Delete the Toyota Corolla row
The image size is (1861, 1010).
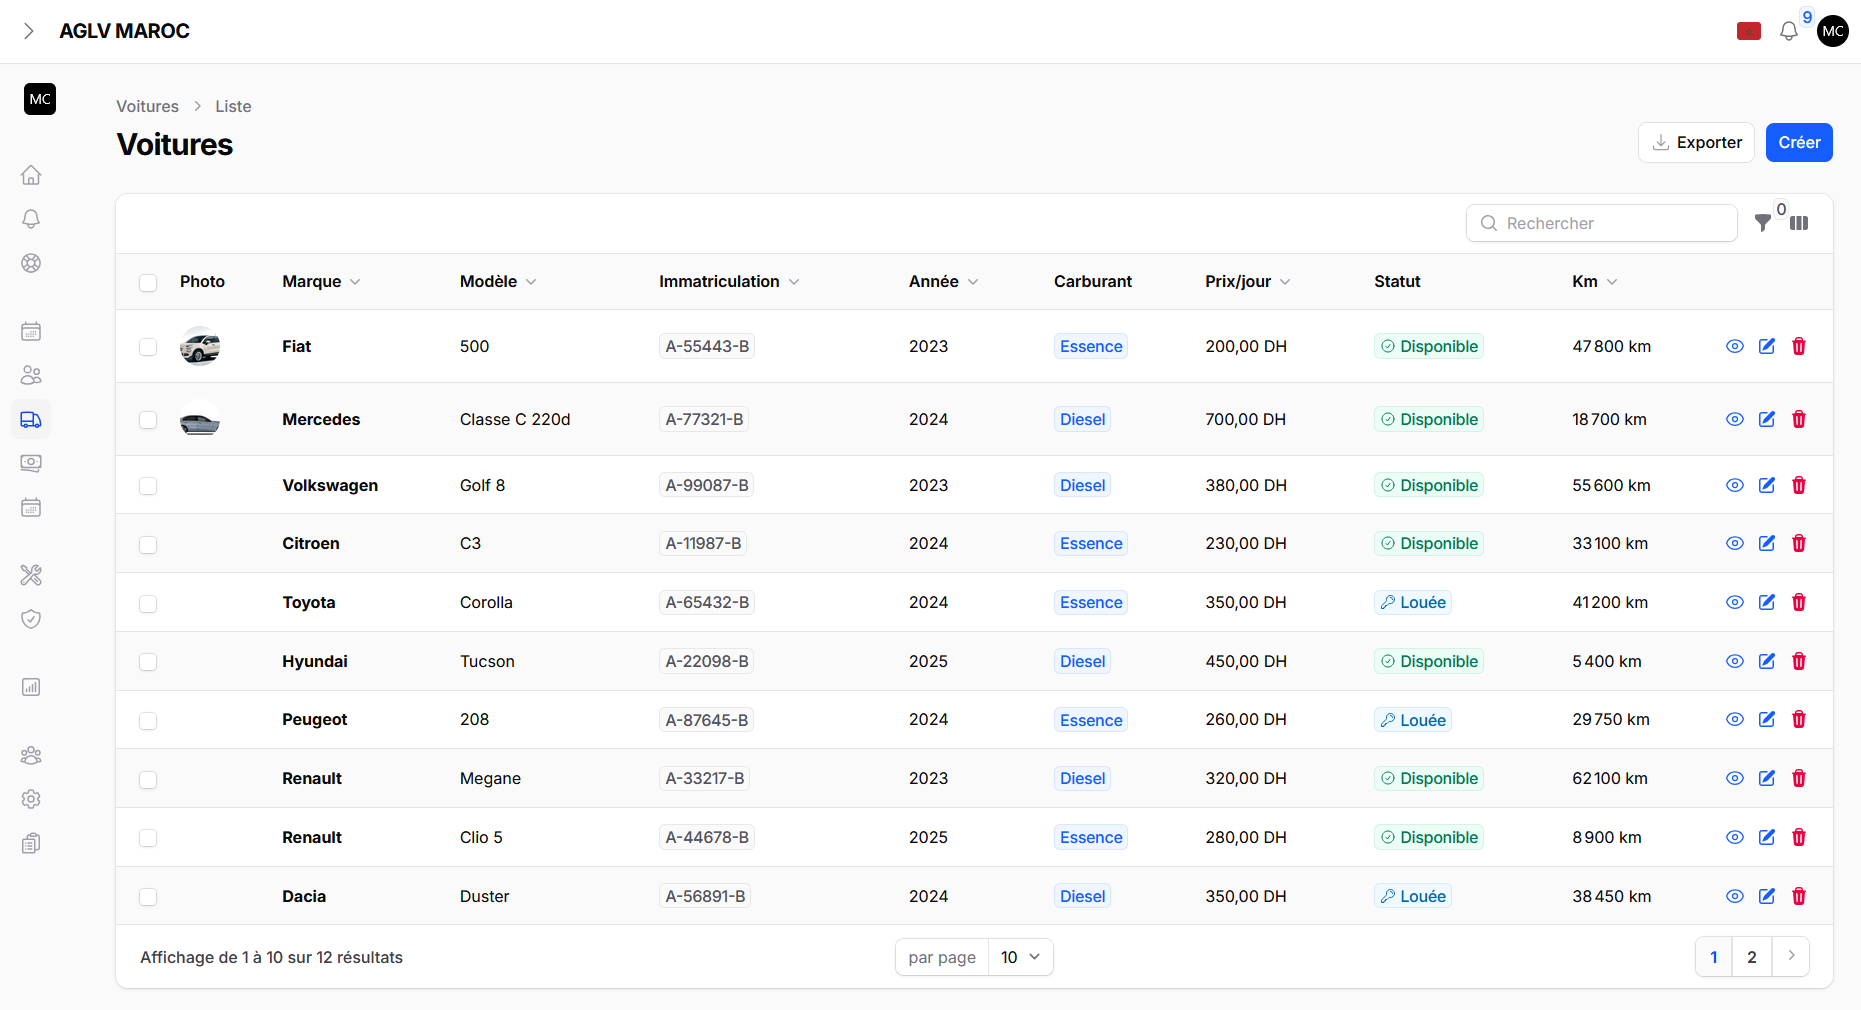coord(1799,602)
